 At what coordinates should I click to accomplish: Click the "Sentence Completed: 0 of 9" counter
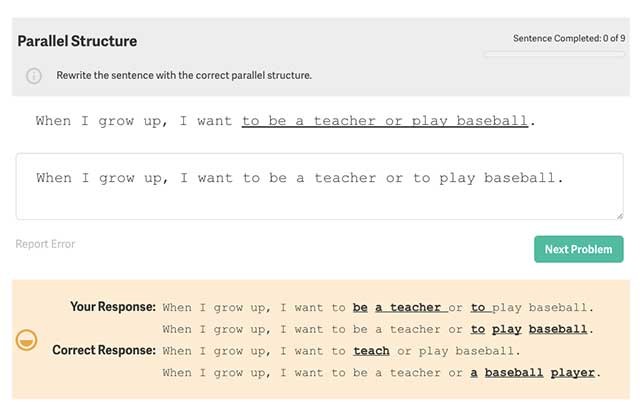[569, 39]
